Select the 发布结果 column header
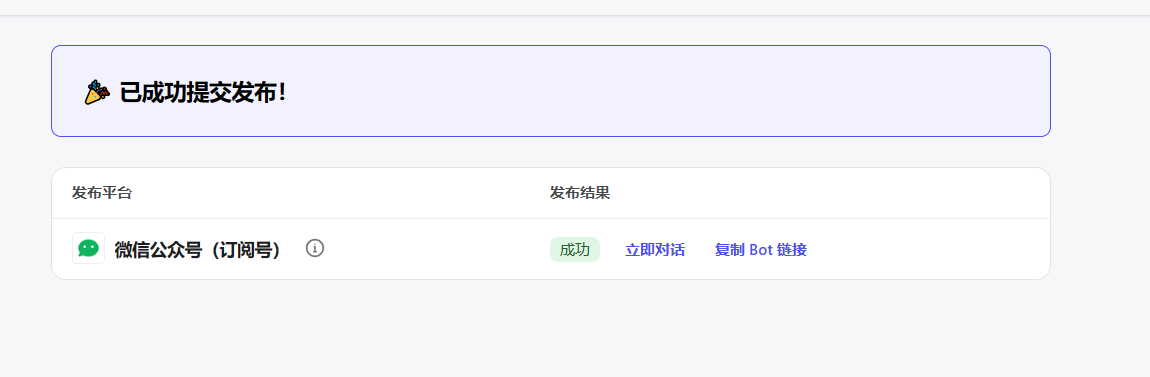 click(x=579, y=193)
